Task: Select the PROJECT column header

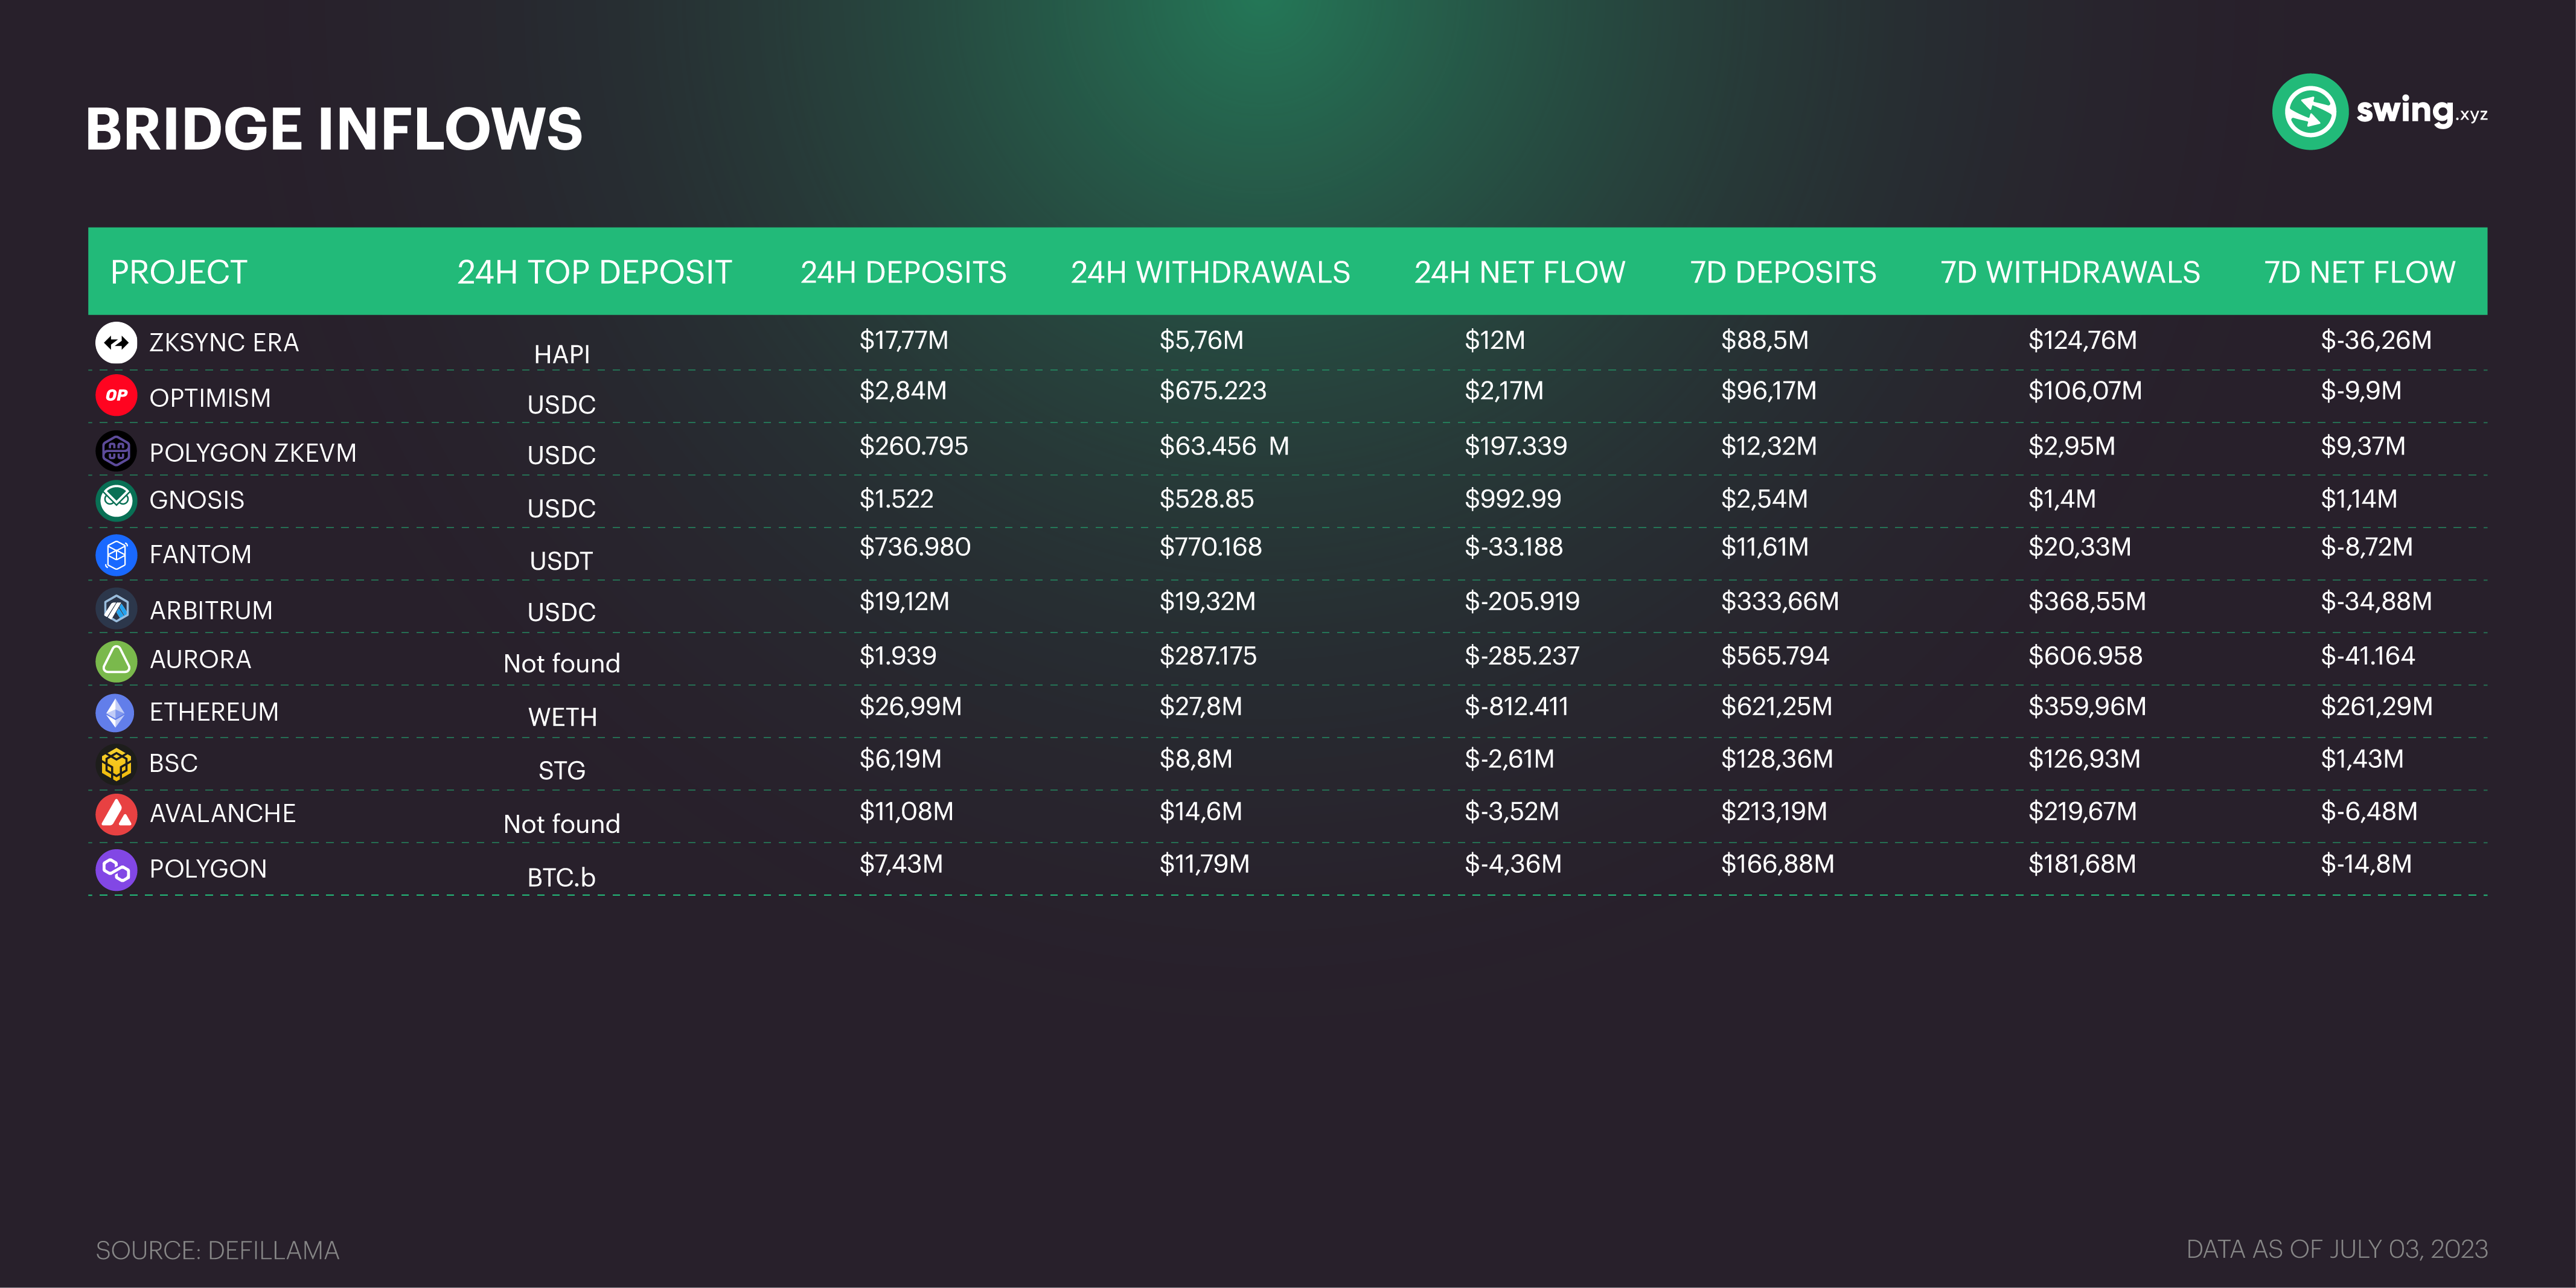Action: 179,272
